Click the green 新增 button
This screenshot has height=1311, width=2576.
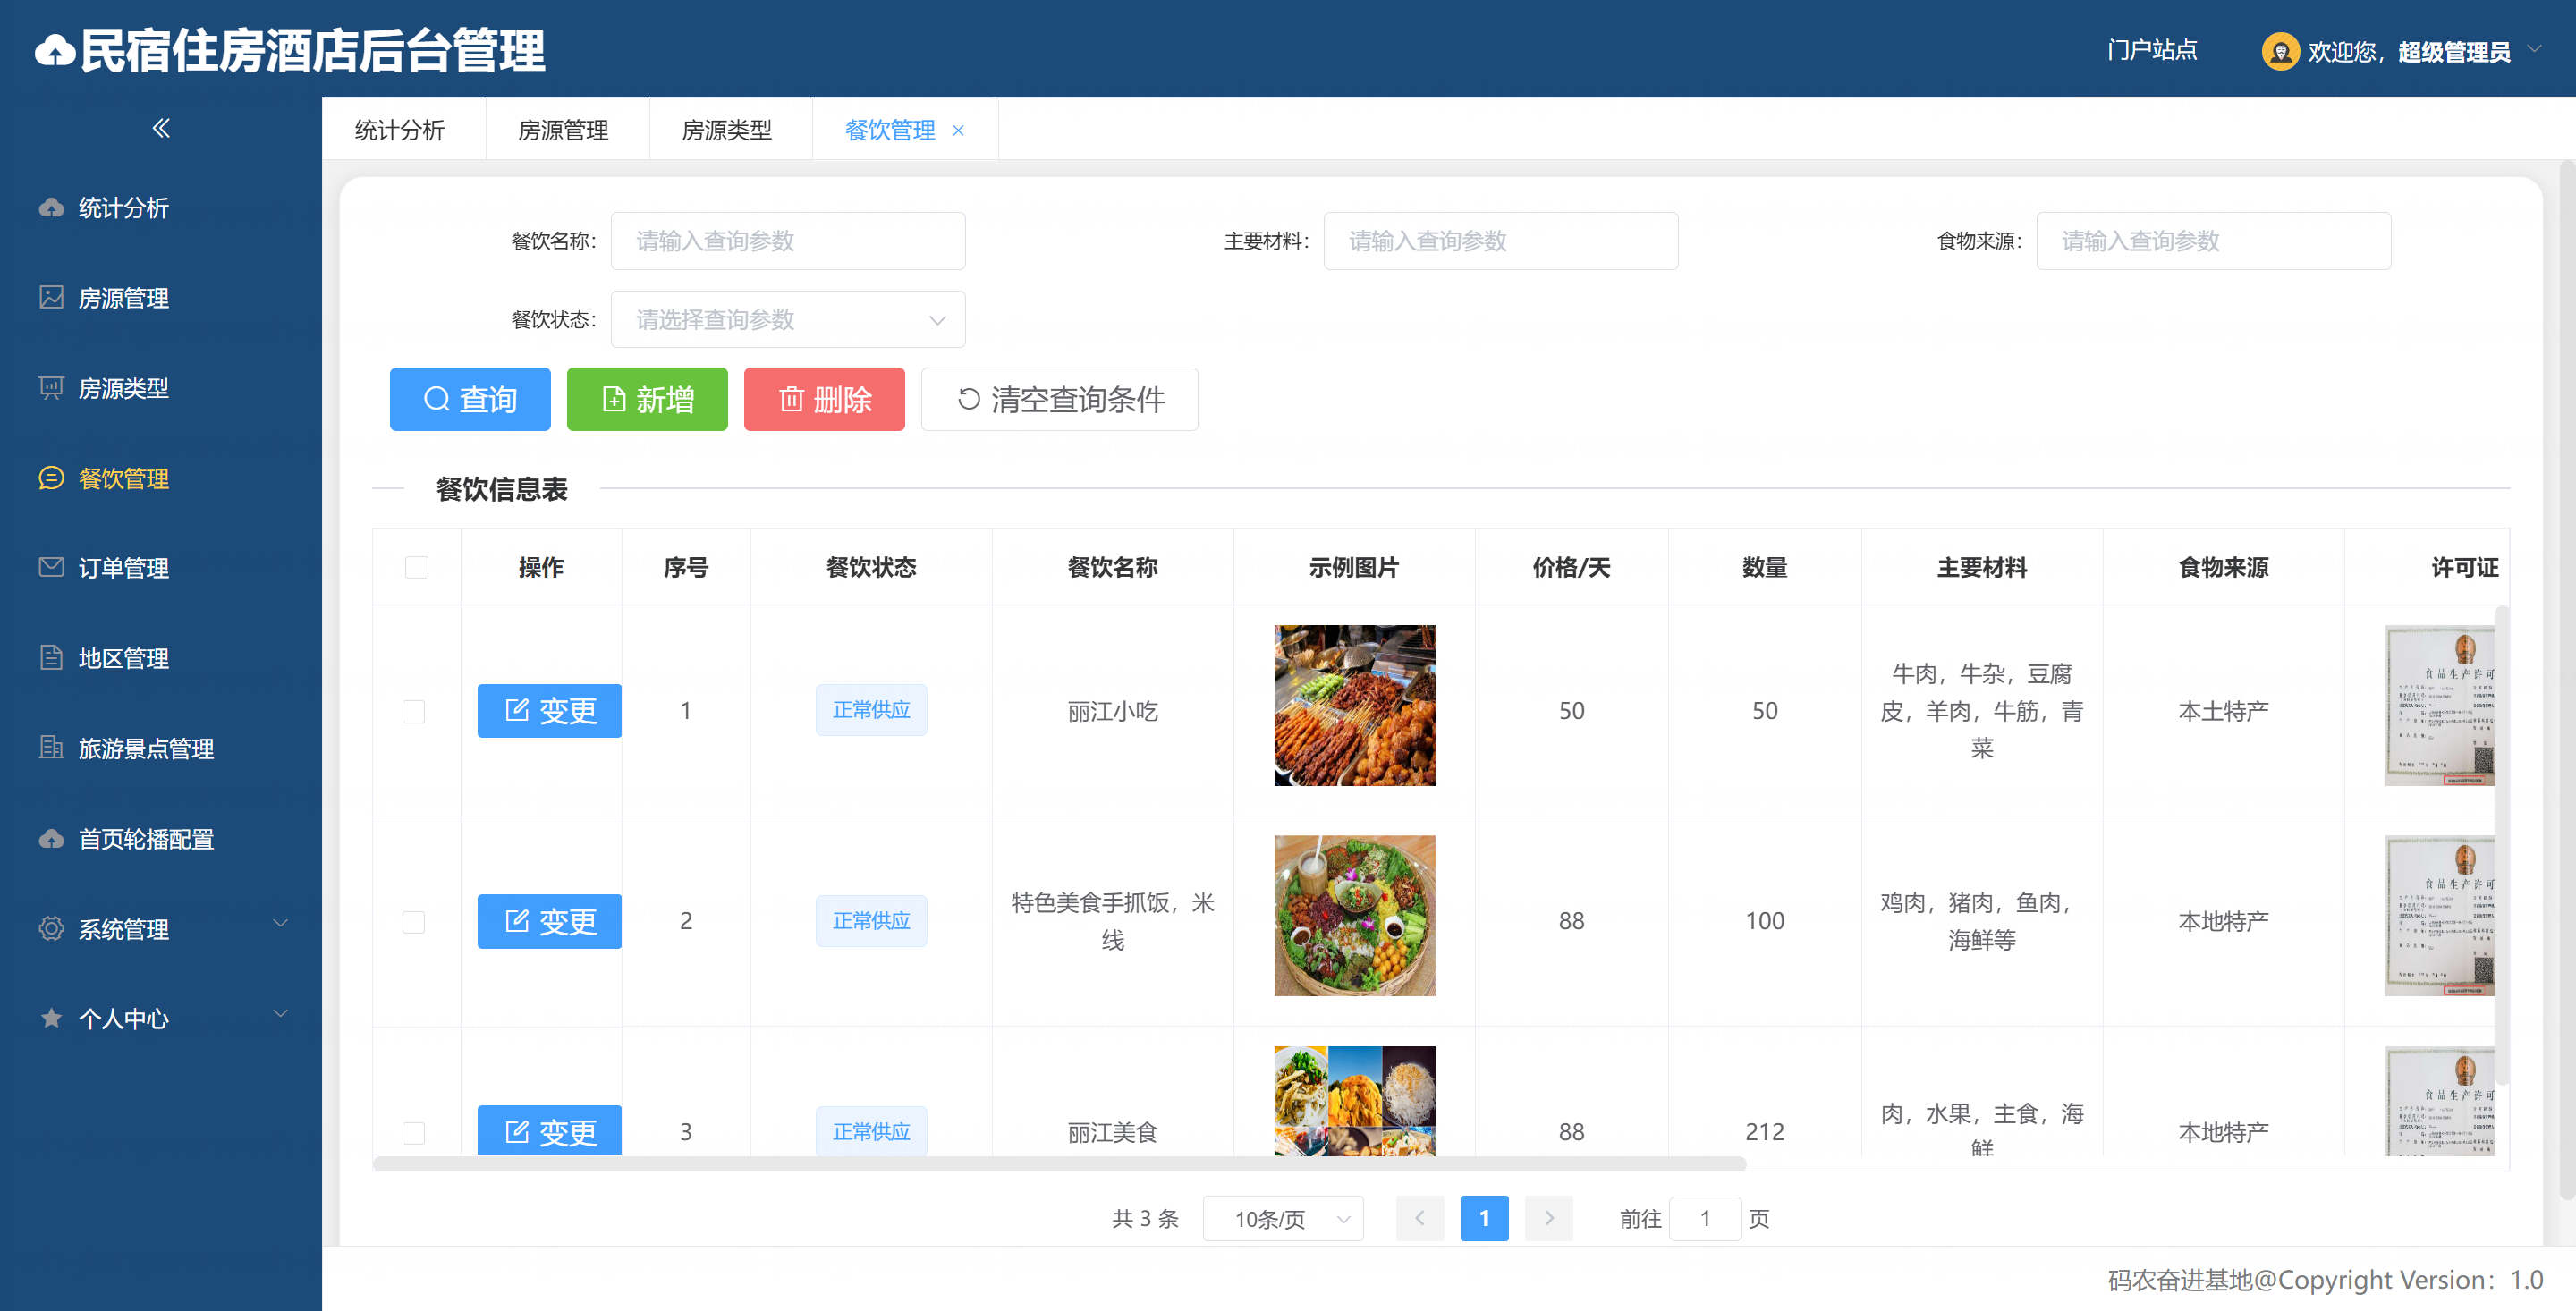(x=646, y=399)
